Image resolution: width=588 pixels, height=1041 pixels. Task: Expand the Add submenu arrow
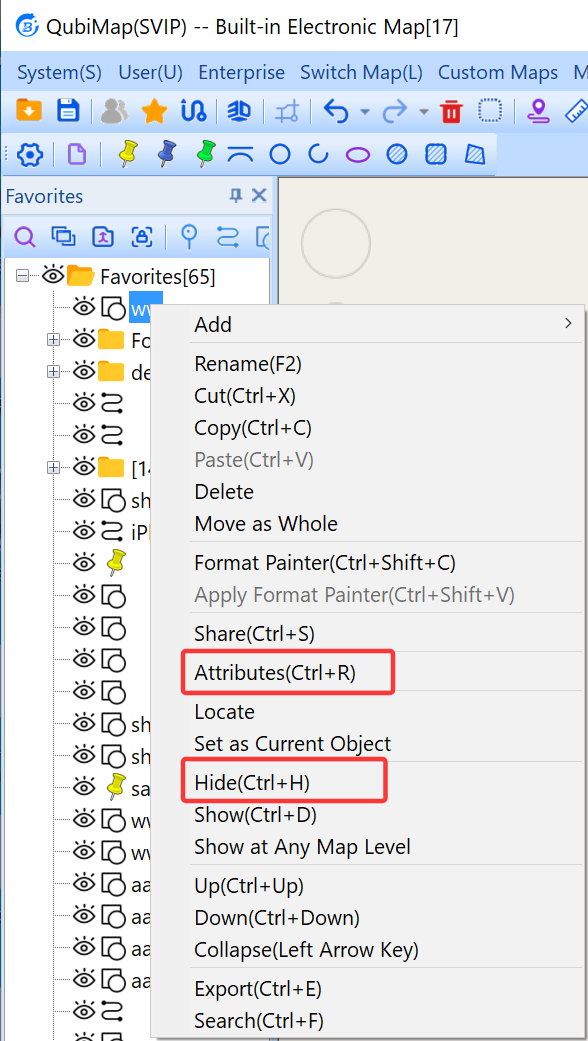tap(567, 323)
